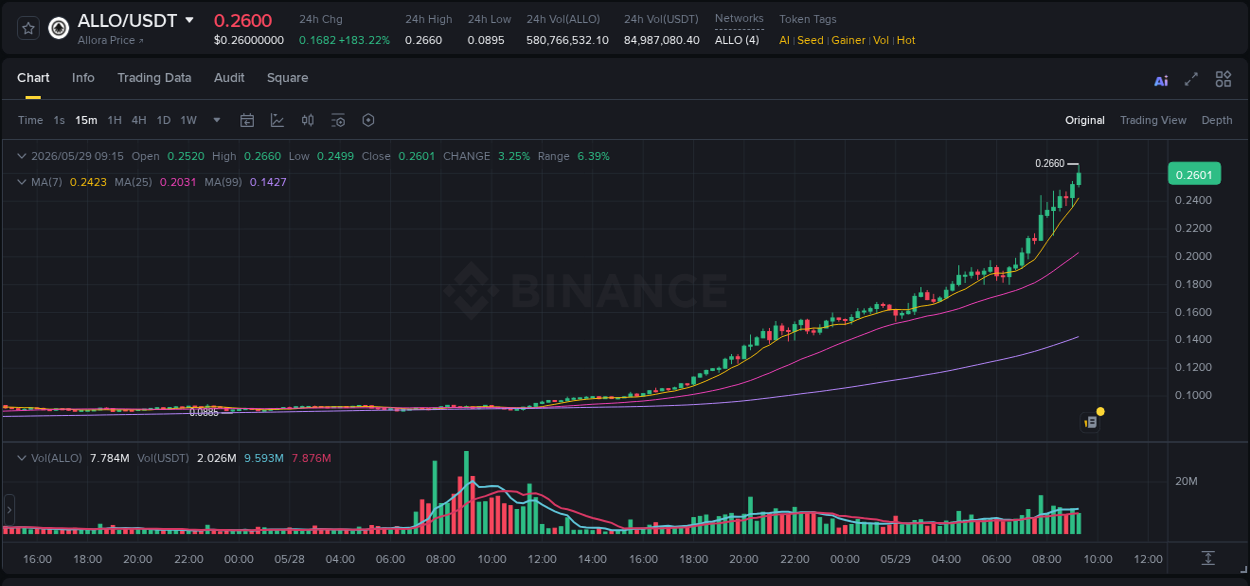Switch to the Info tab
The image size is (1250, 586).
tap(83, 78)
